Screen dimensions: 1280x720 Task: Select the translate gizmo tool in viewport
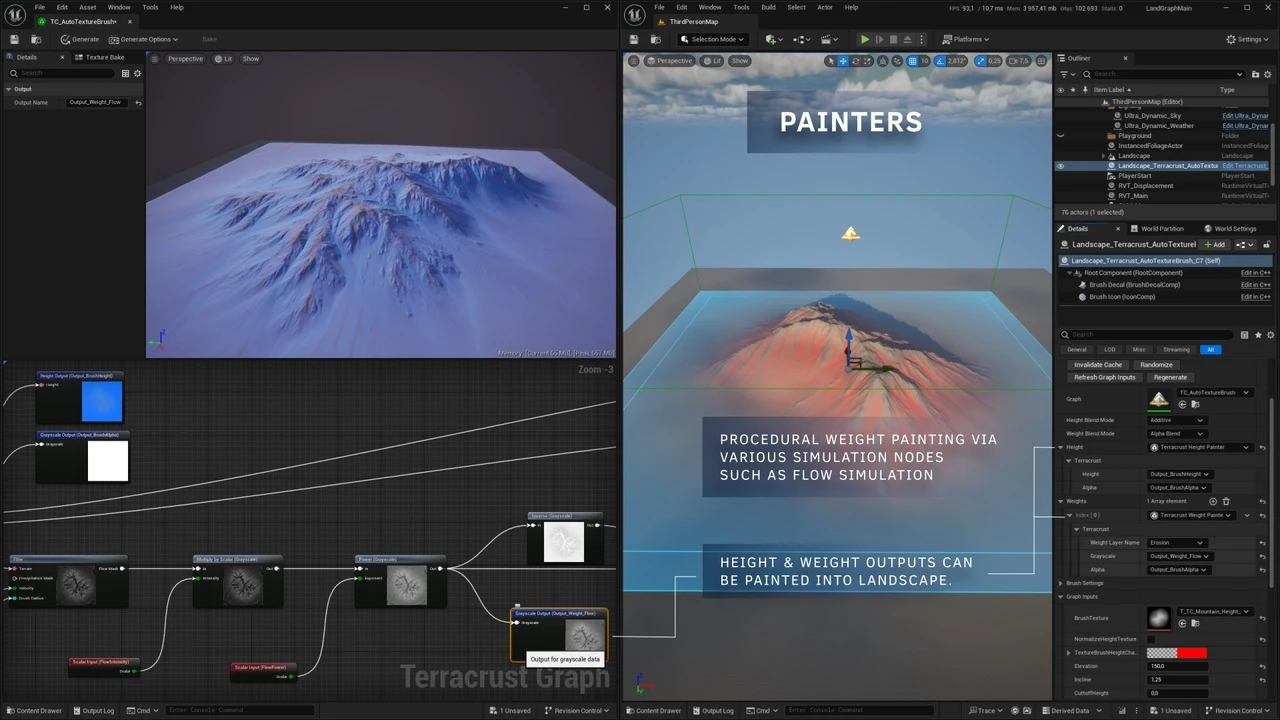[x=843, y=61]
